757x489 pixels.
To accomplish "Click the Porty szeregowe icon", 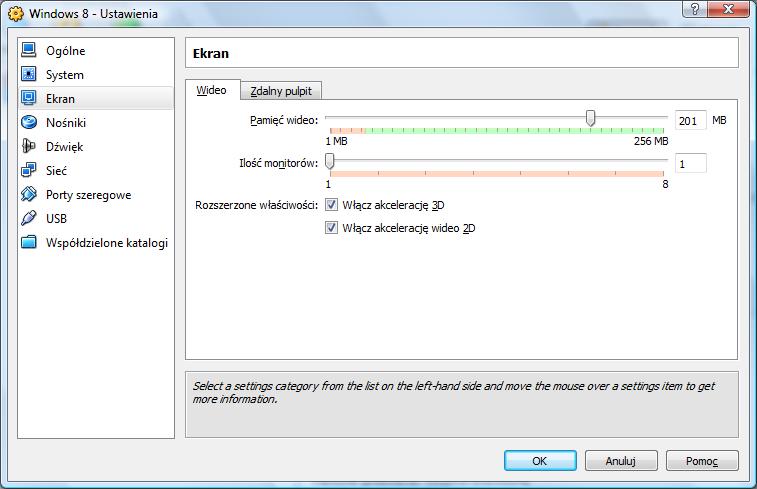I will [28, 195].
